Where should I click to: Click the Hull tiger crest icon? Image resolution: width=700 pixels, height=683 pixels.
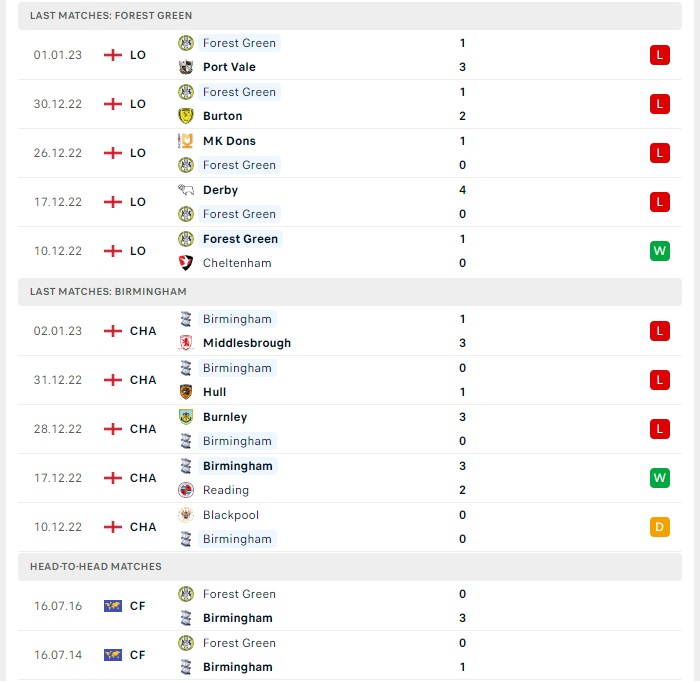click(186, 392)
